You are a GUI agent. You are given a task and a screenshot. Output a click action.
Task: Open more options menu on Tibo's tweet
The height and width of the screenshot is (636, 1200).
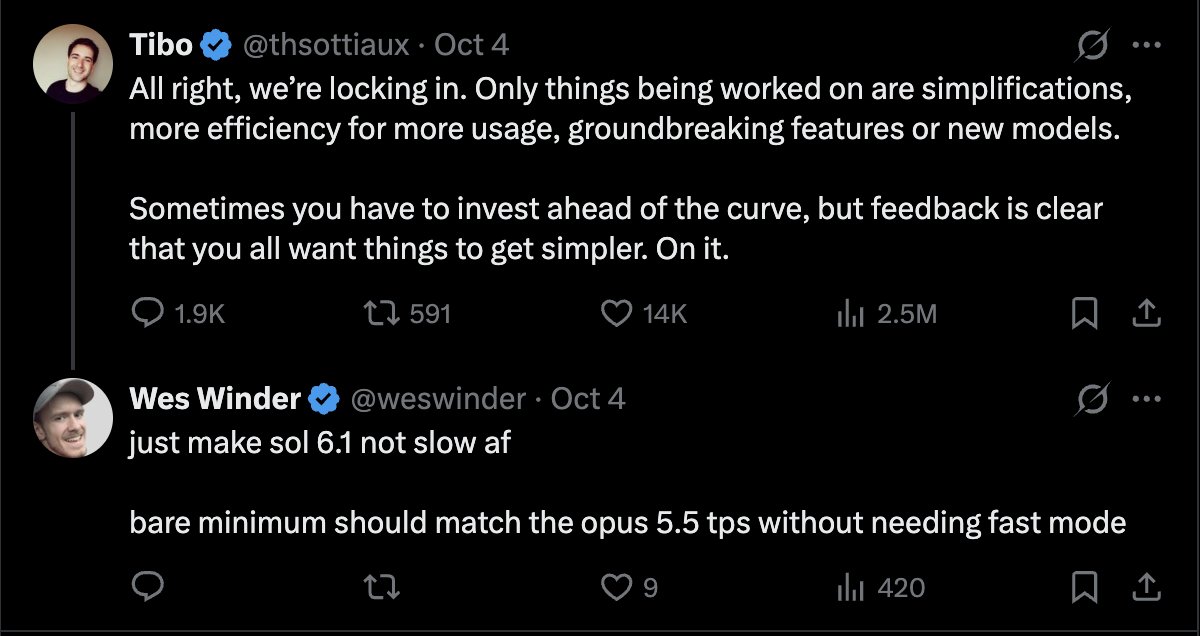[x=1144, y=45]
